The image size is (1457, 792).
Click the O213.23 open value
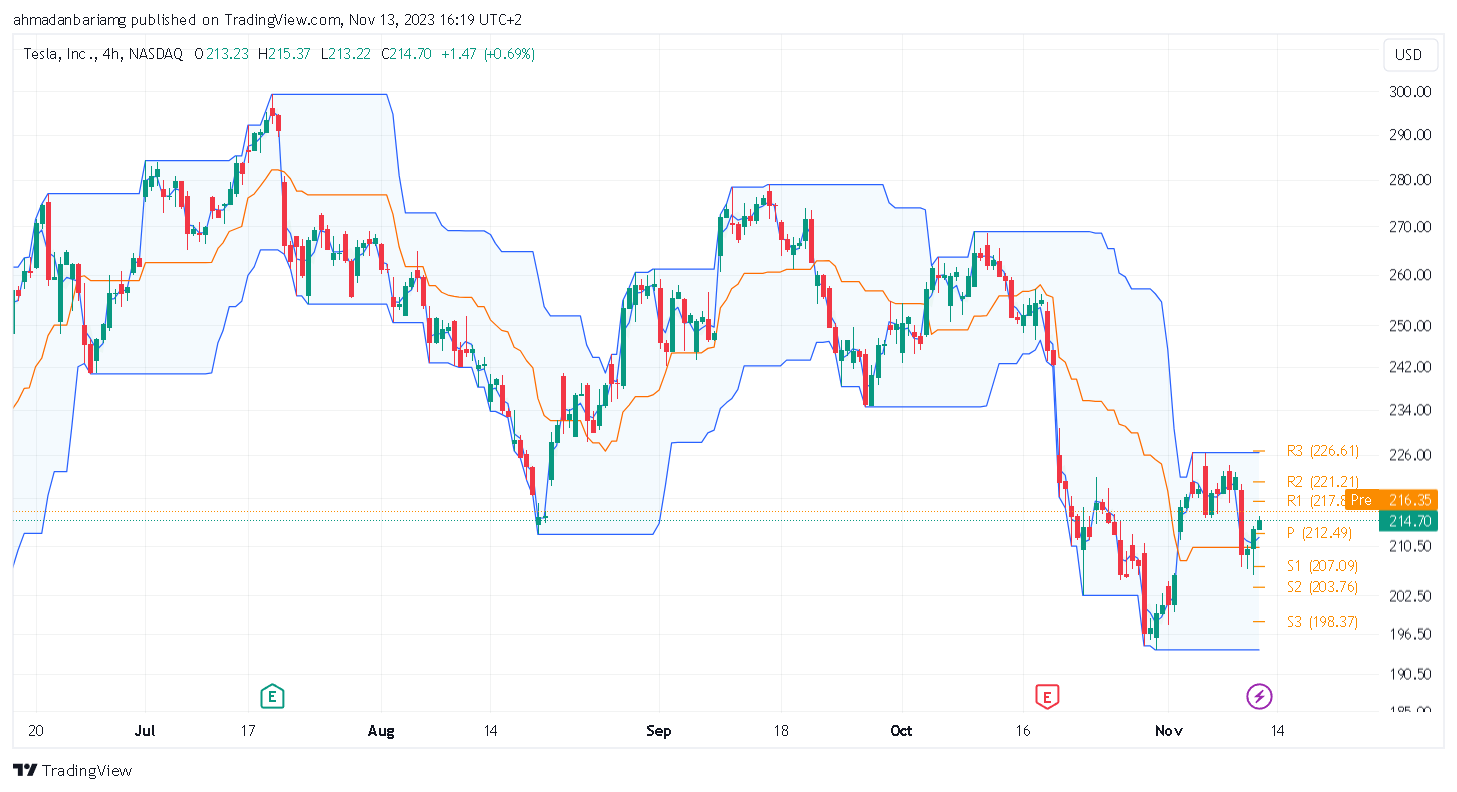click(x=221, y=54)
